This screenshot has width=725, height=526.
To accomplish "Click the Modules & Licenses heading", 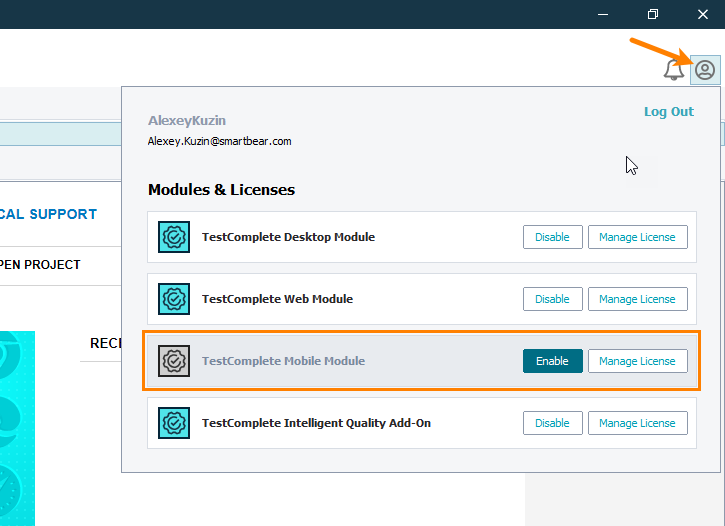I will [221, 190].
